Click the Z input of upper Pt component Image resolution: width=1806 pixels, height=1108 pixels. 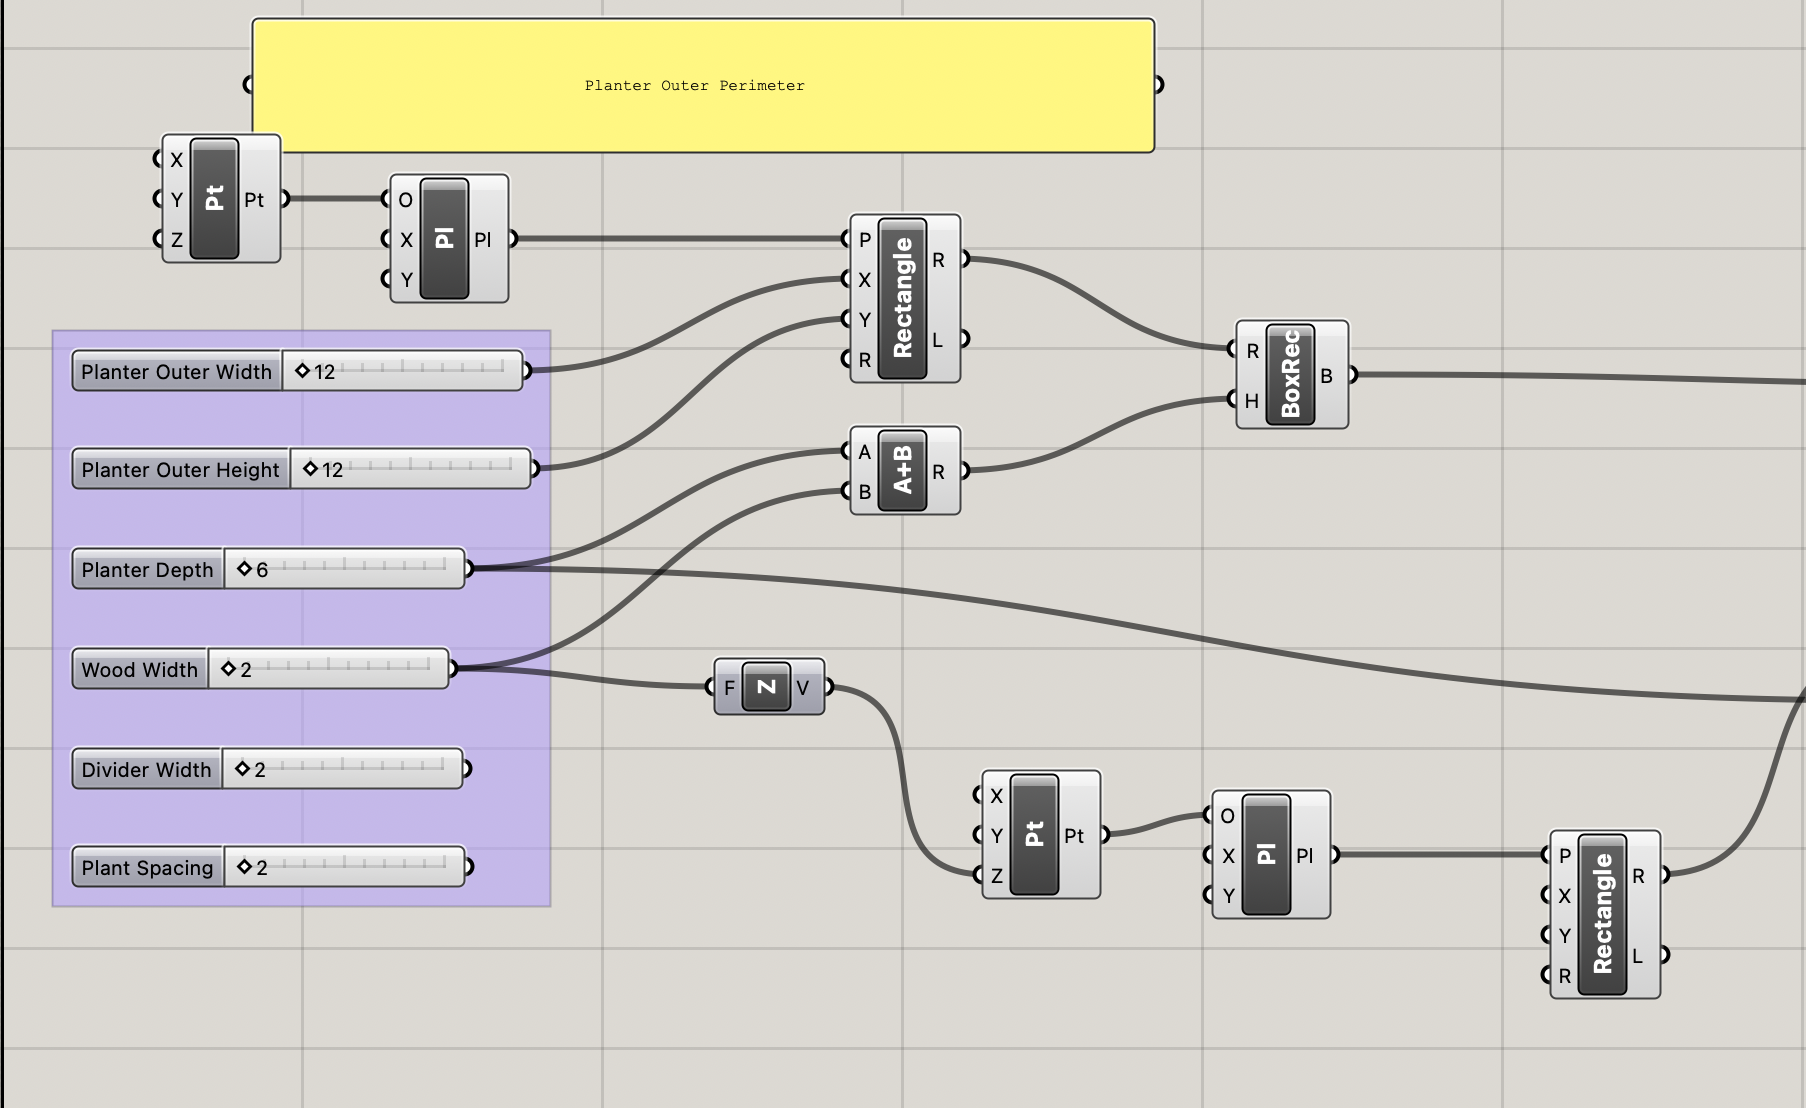176,240
